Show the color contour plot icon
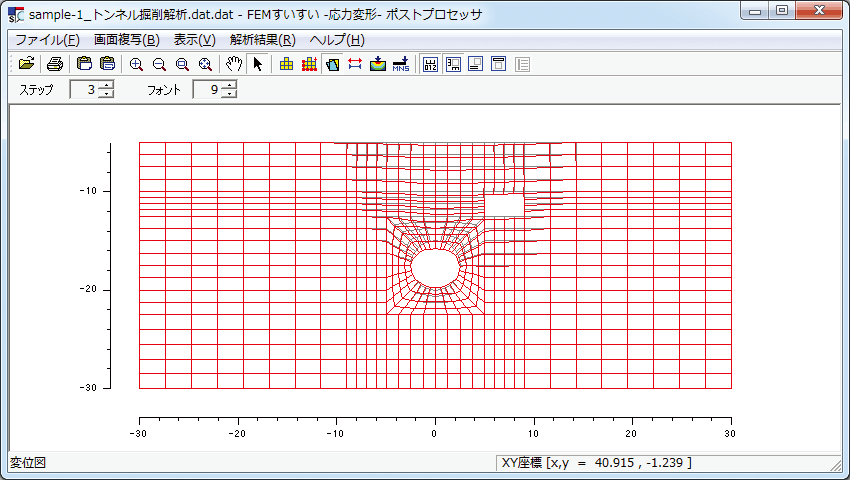The image size is (850, 480). tap(378, 65)
